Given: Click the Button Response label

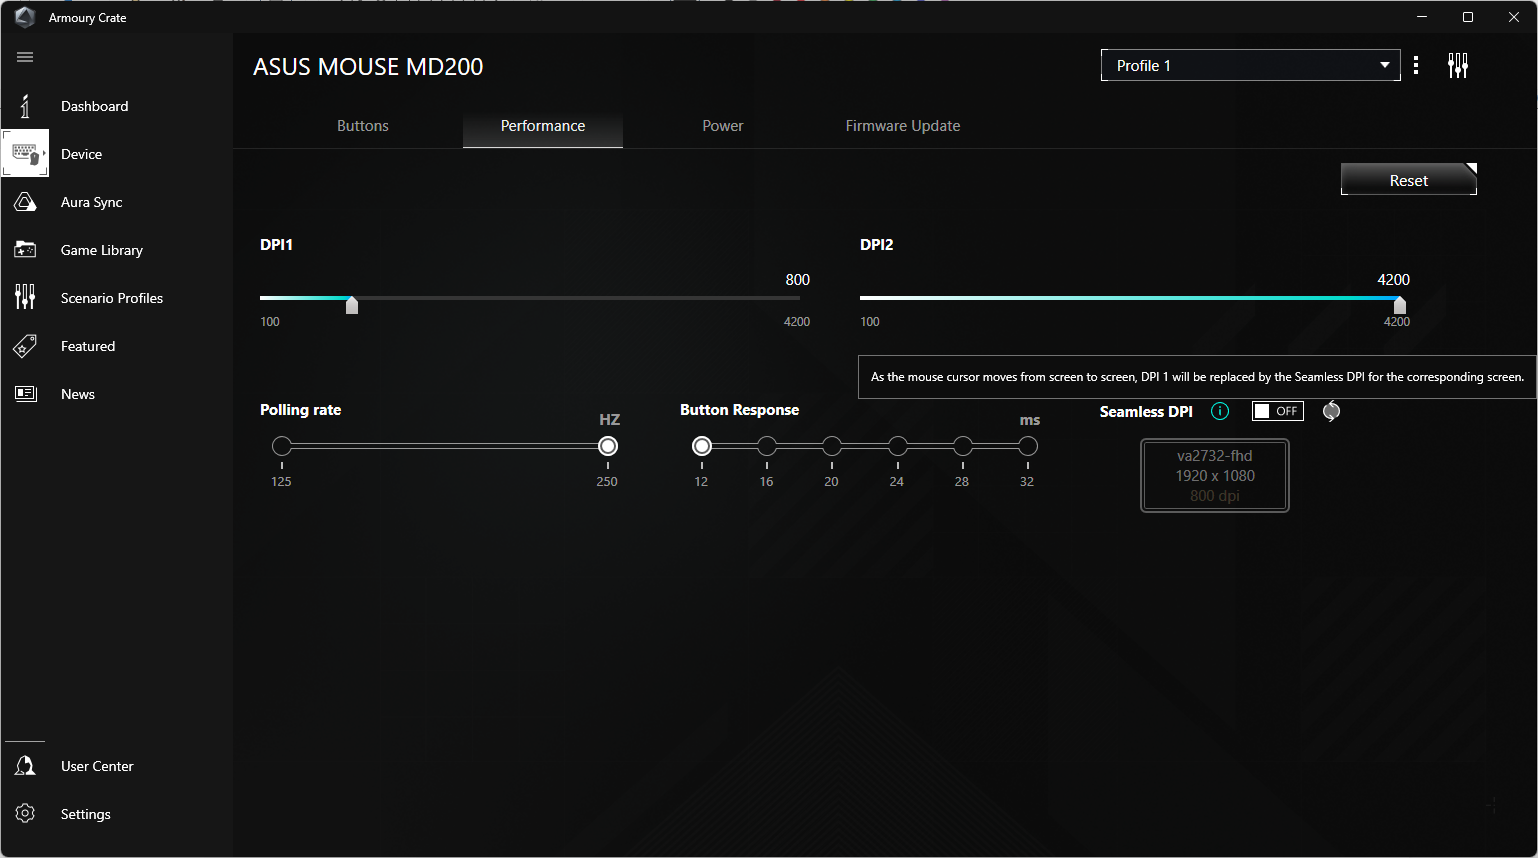Looking at the screenshot, I should pyautogui.click(x=740, y=410).
